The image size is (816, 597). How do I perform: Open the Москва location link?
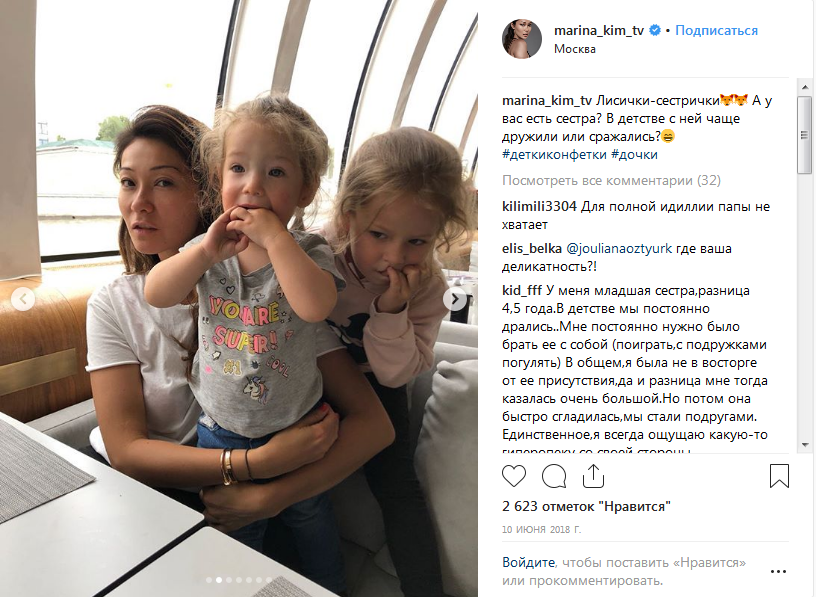pyautogui.click(x=575, y=49)
